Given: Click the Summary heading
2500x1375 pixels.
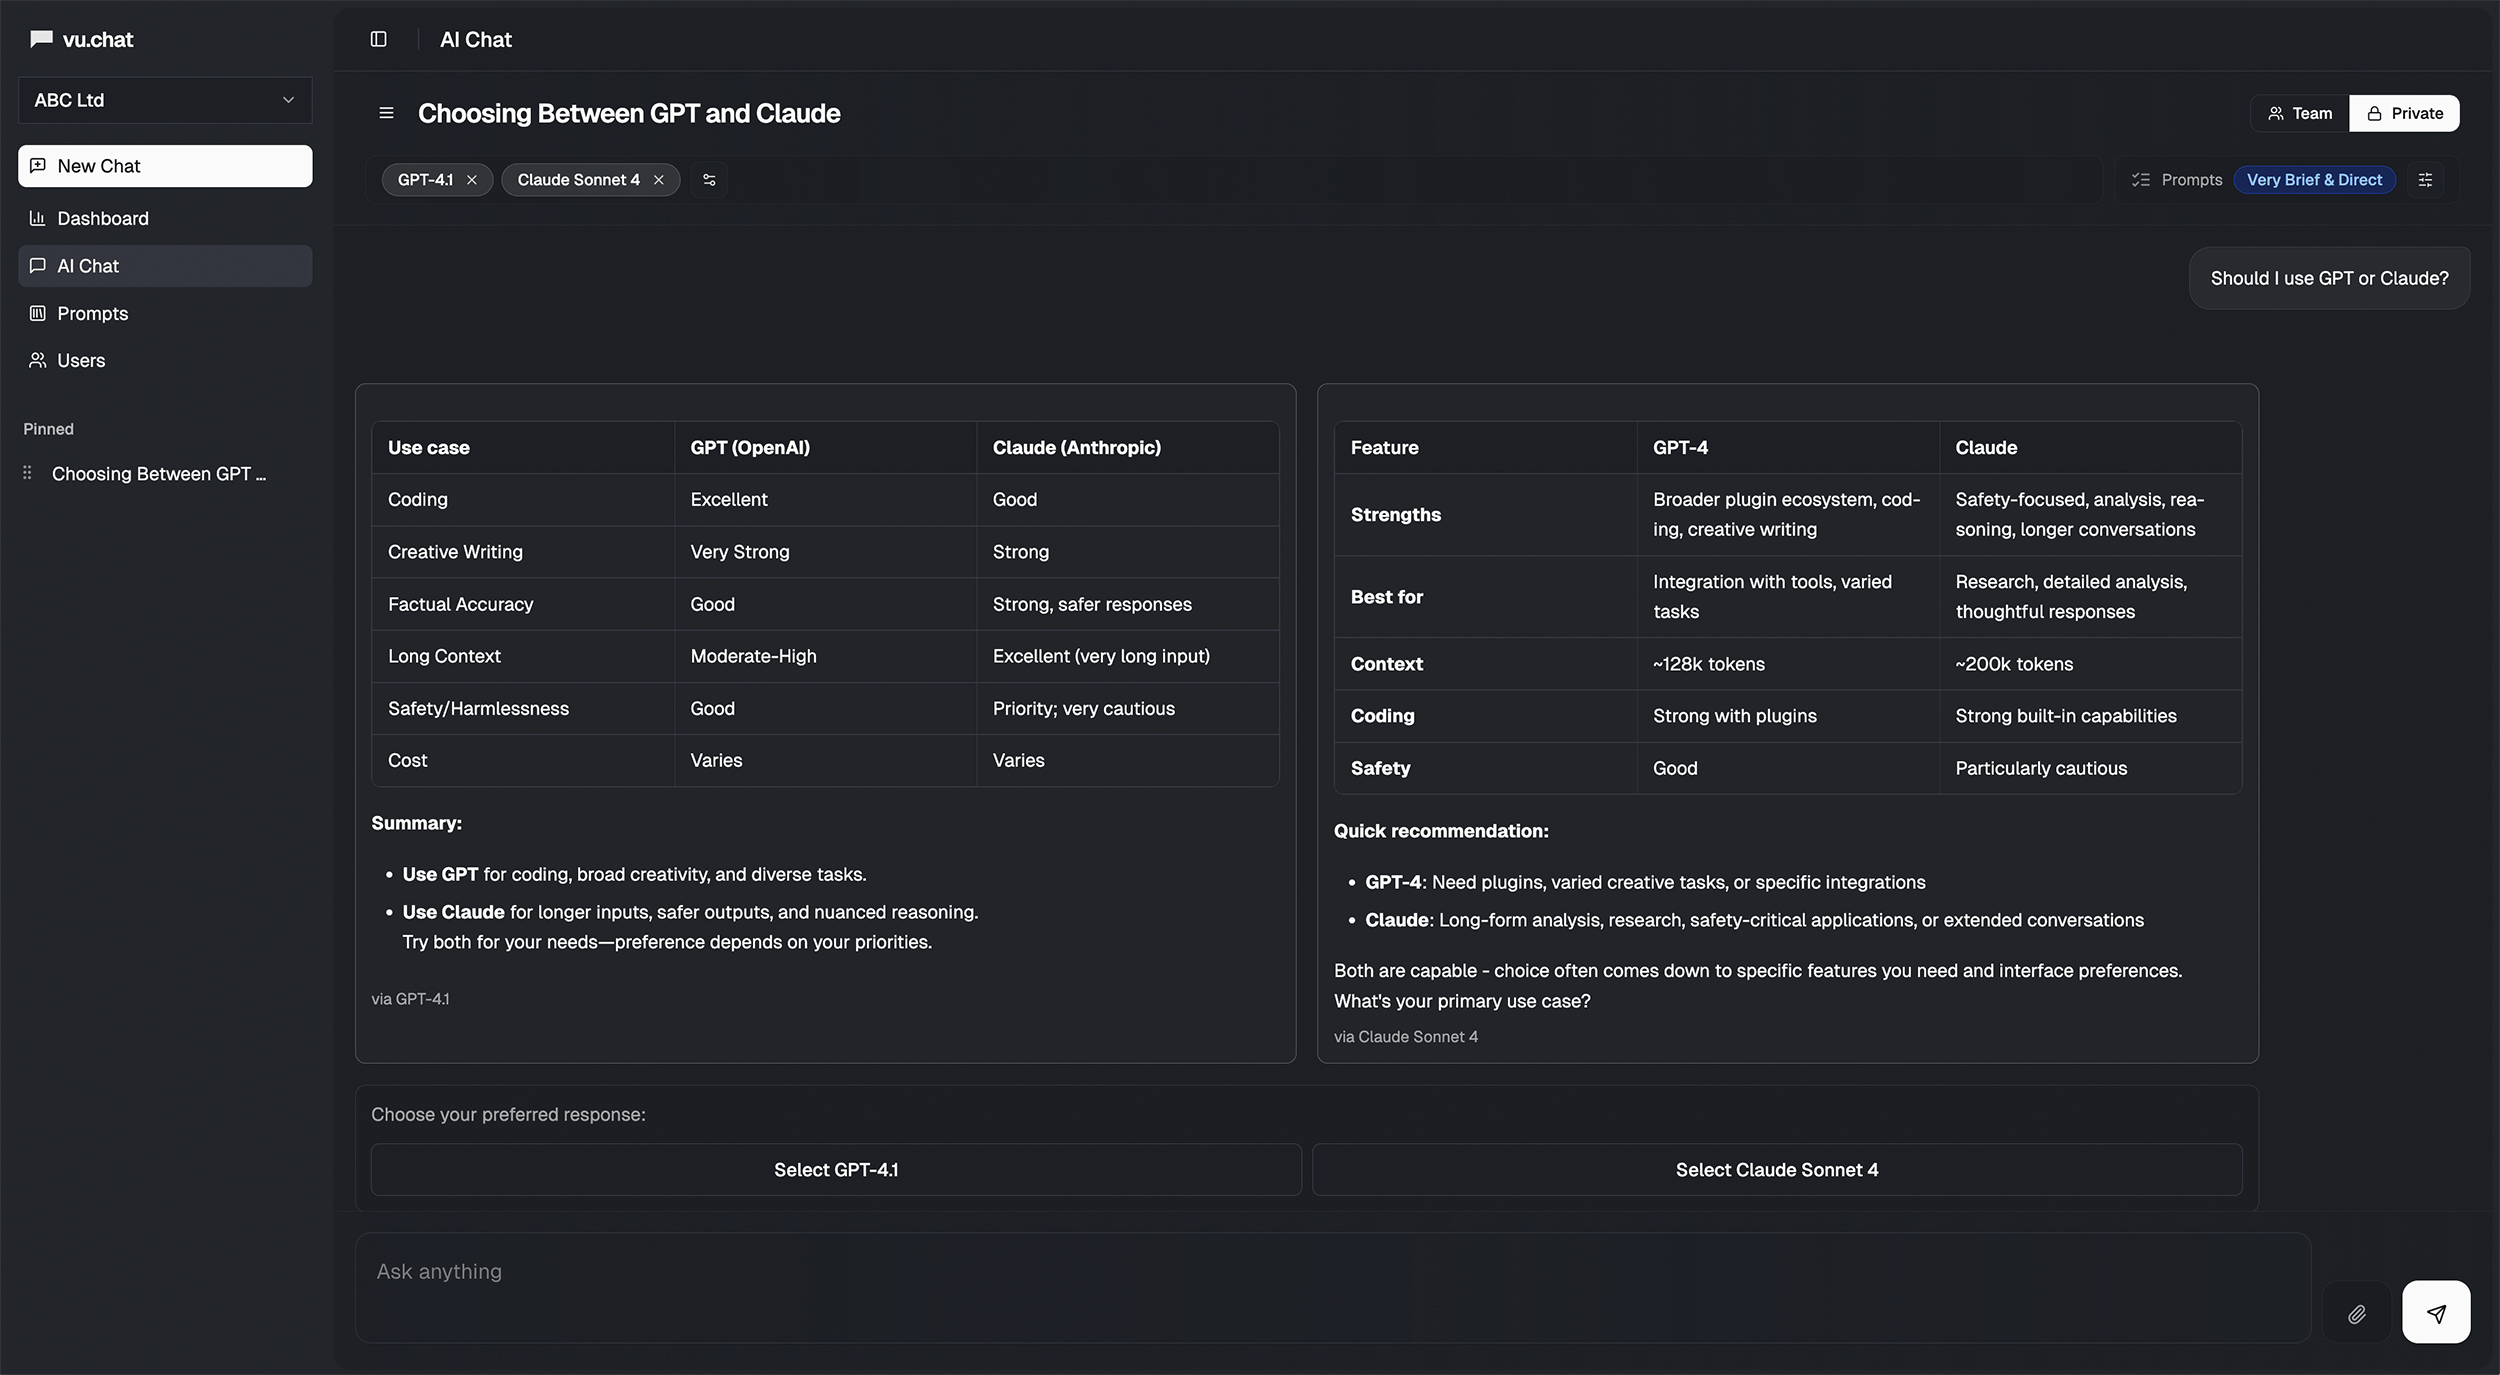Looking at the screenshot, I should point(416,823).
